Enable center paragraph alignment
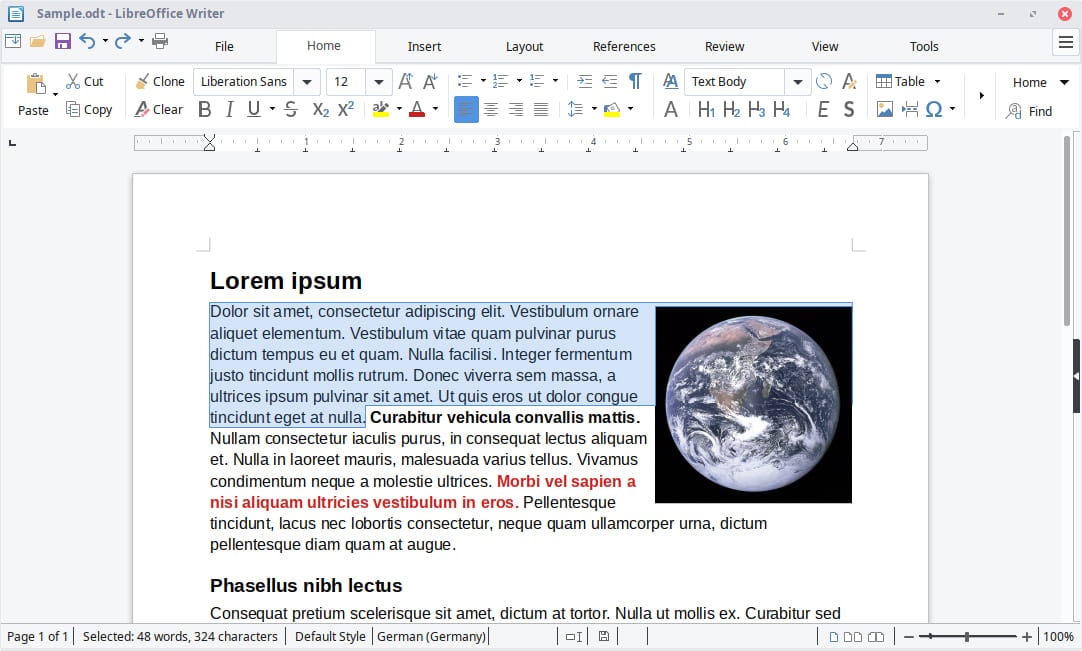 [490, 109]
